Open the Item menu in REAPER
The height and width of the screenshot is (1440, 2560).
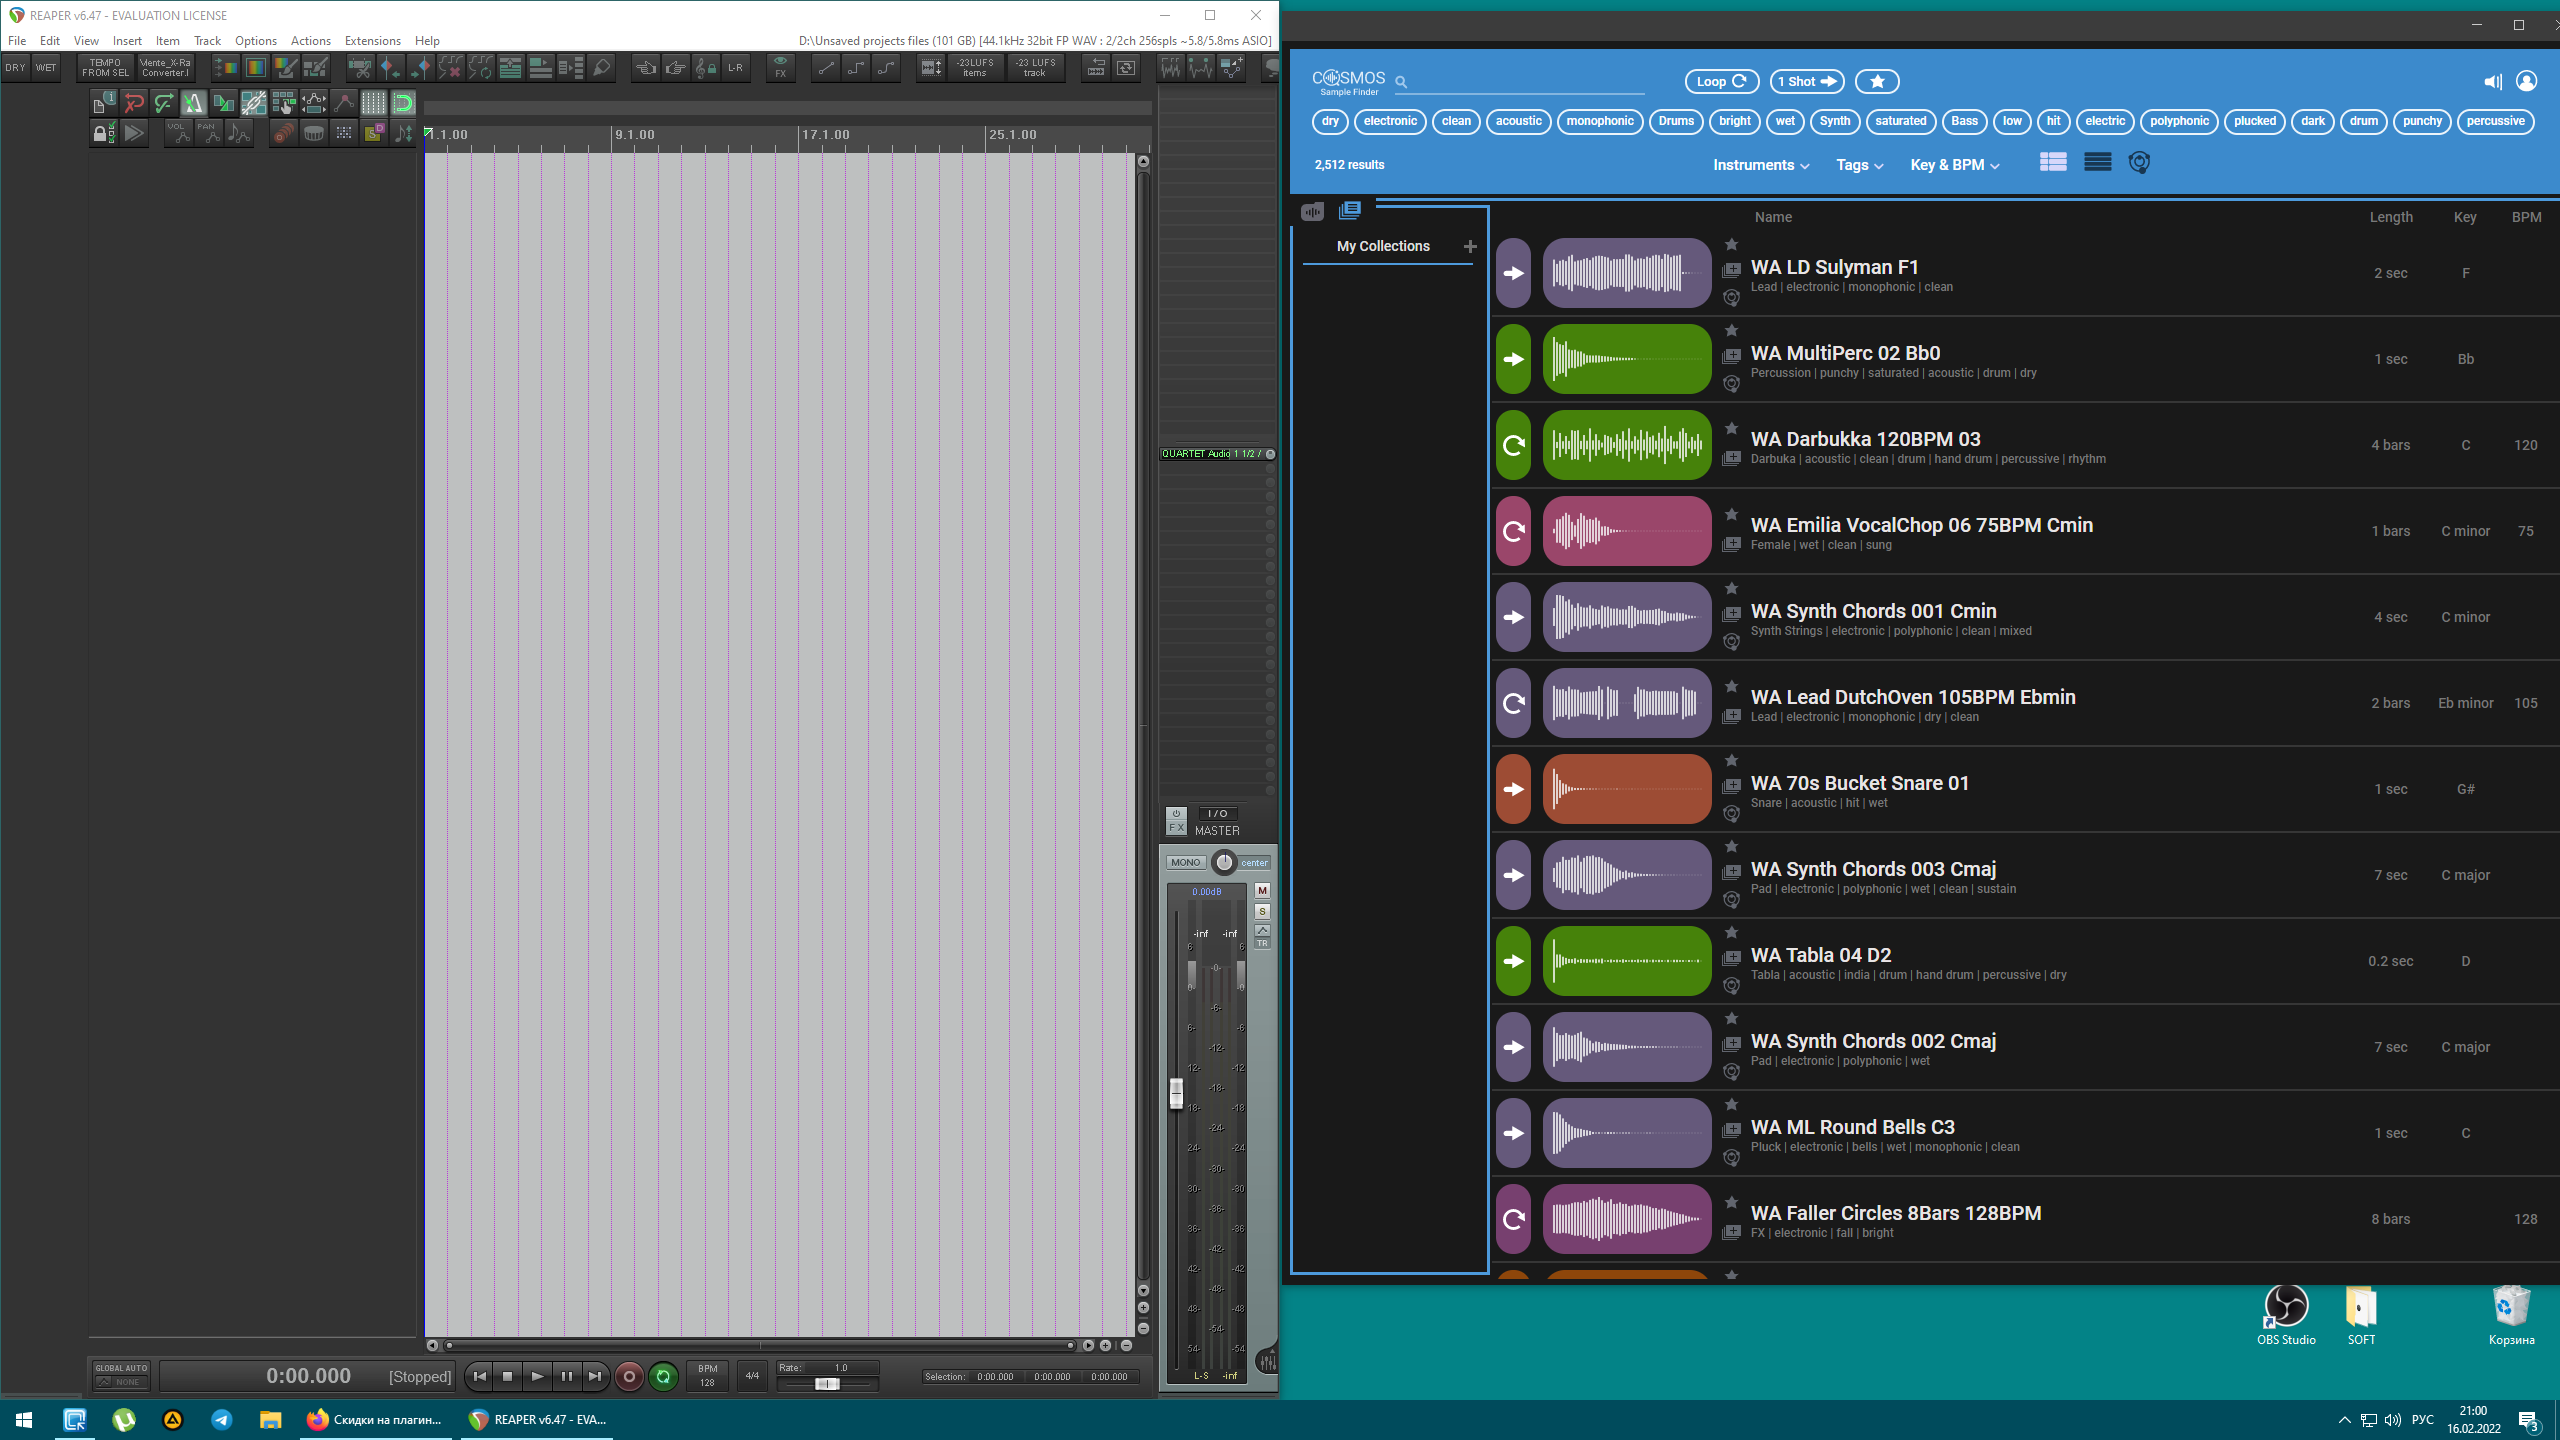pos(167,41)
